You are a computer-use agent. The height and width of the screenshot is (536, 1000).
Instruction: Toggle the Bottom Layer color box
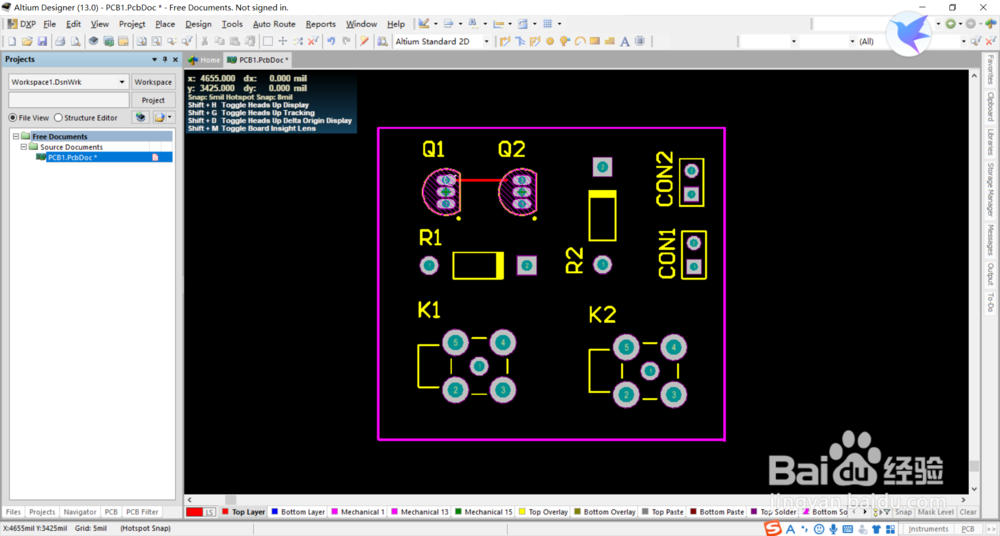274,512
